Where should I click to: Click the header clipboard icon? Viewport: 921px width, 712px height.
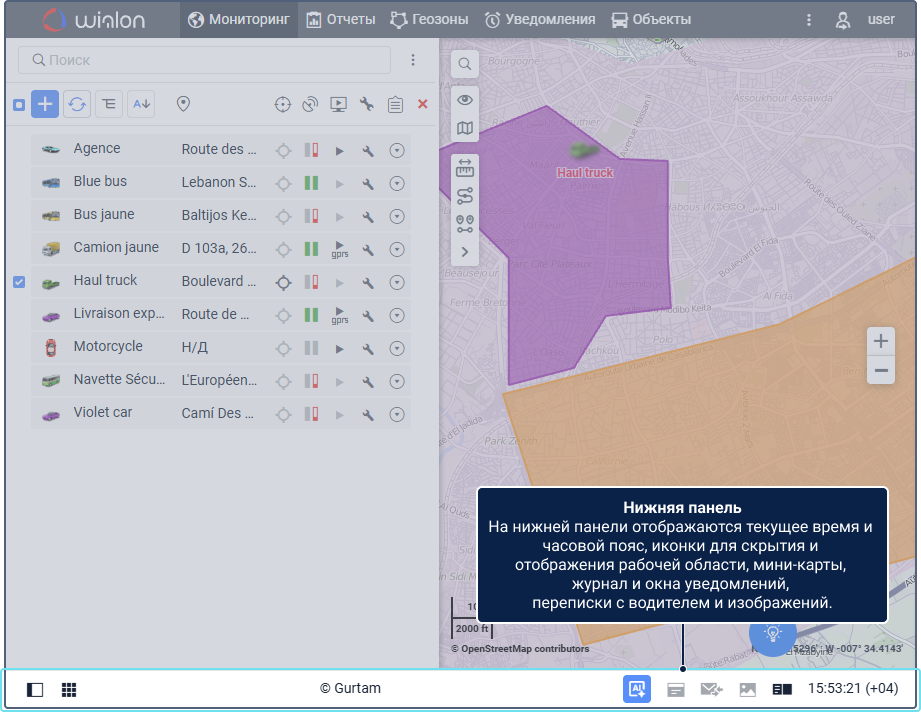click(x=395, y=105)
